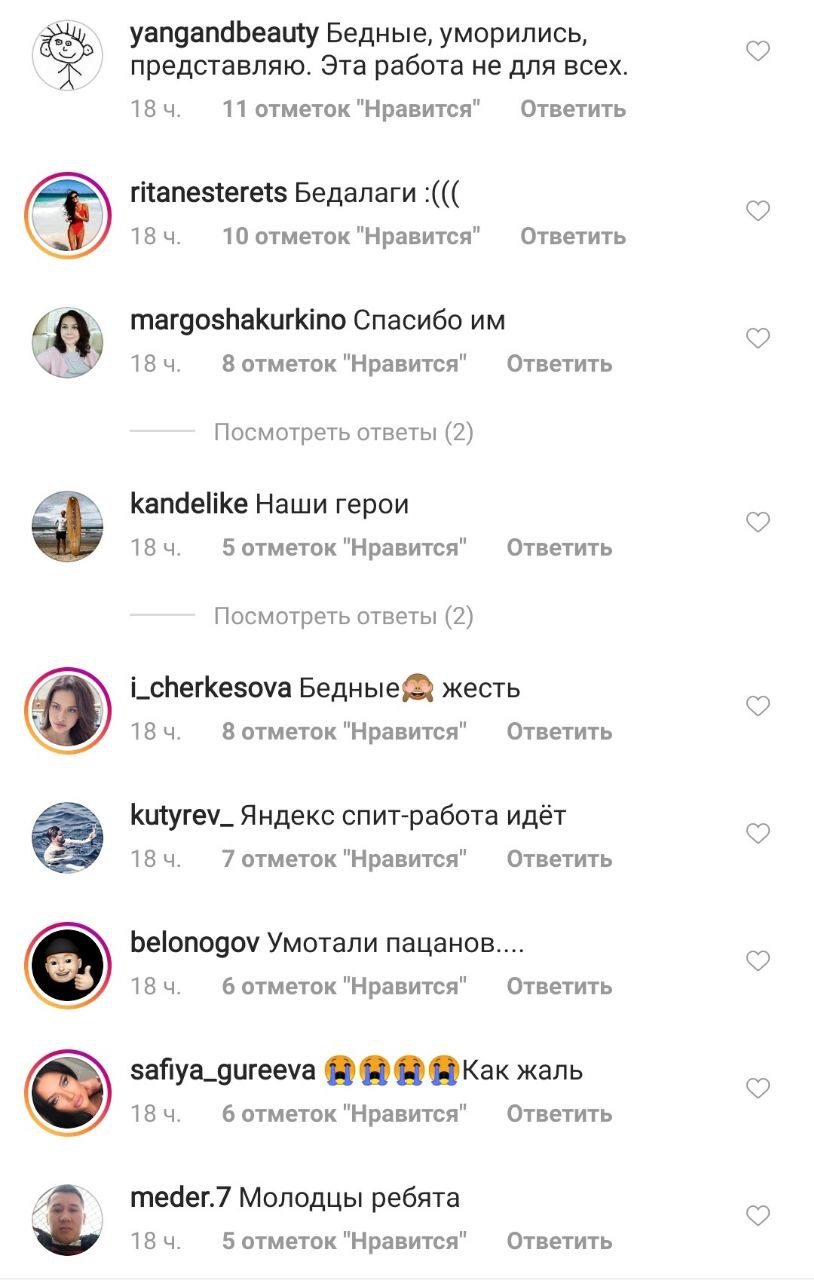This screenshot has width=814, height=1280.
Task: Tap heart on kutyrev_ comment
Action: [758, 833]
